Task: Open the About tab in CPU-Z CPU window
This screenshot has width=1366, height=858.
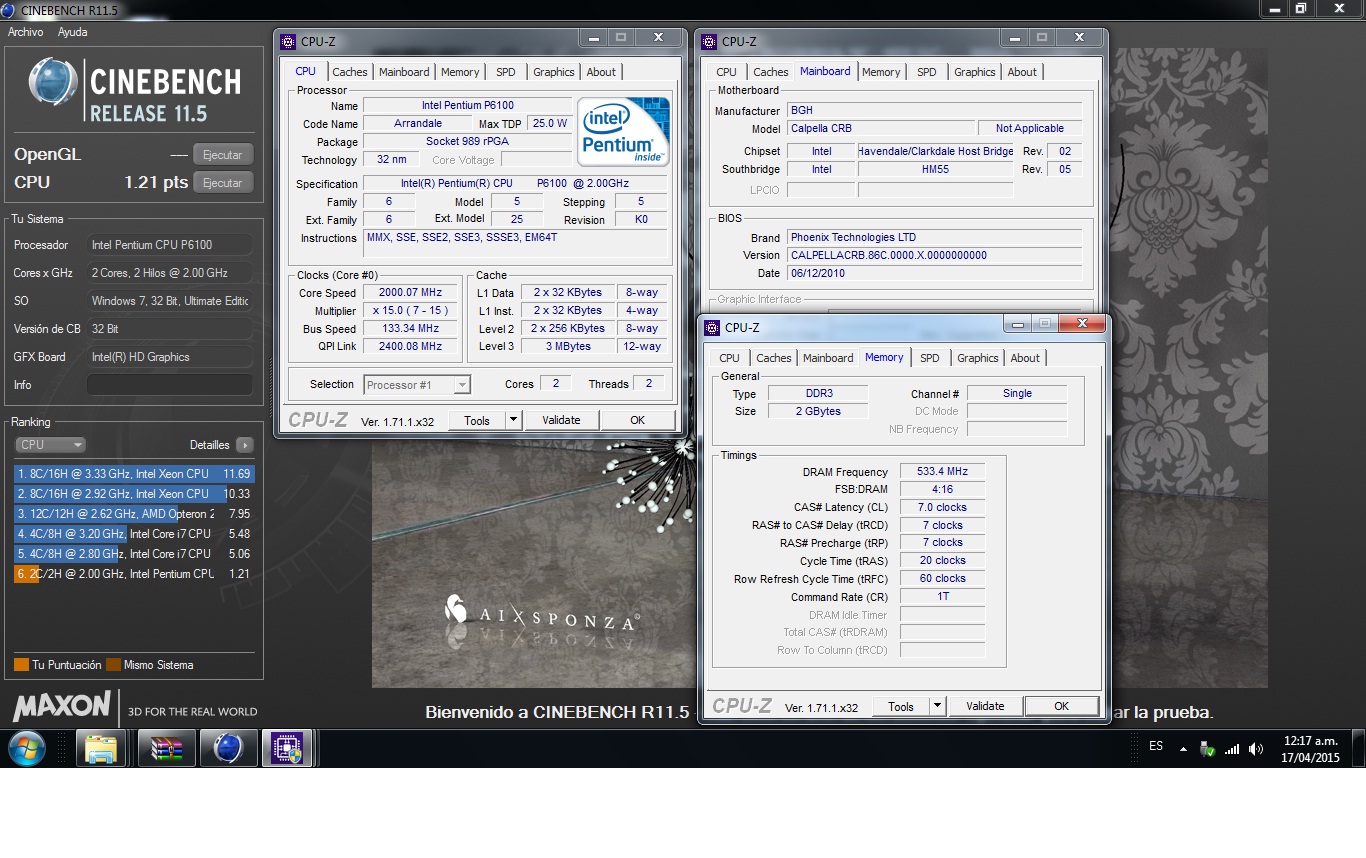Action: (x=601, y=72)
